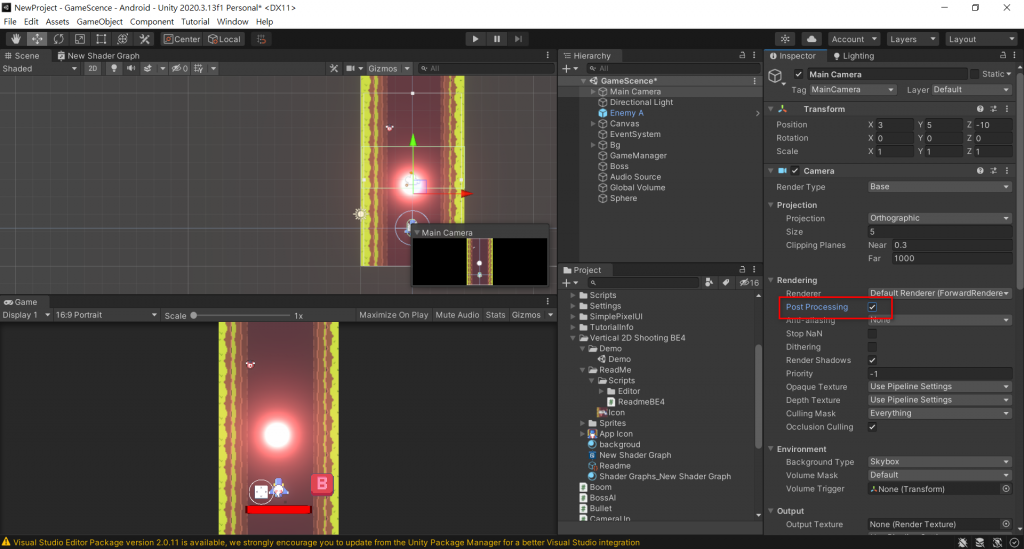
Task: Open the Tag MainCamera dropdown
Action: (852, 89)
